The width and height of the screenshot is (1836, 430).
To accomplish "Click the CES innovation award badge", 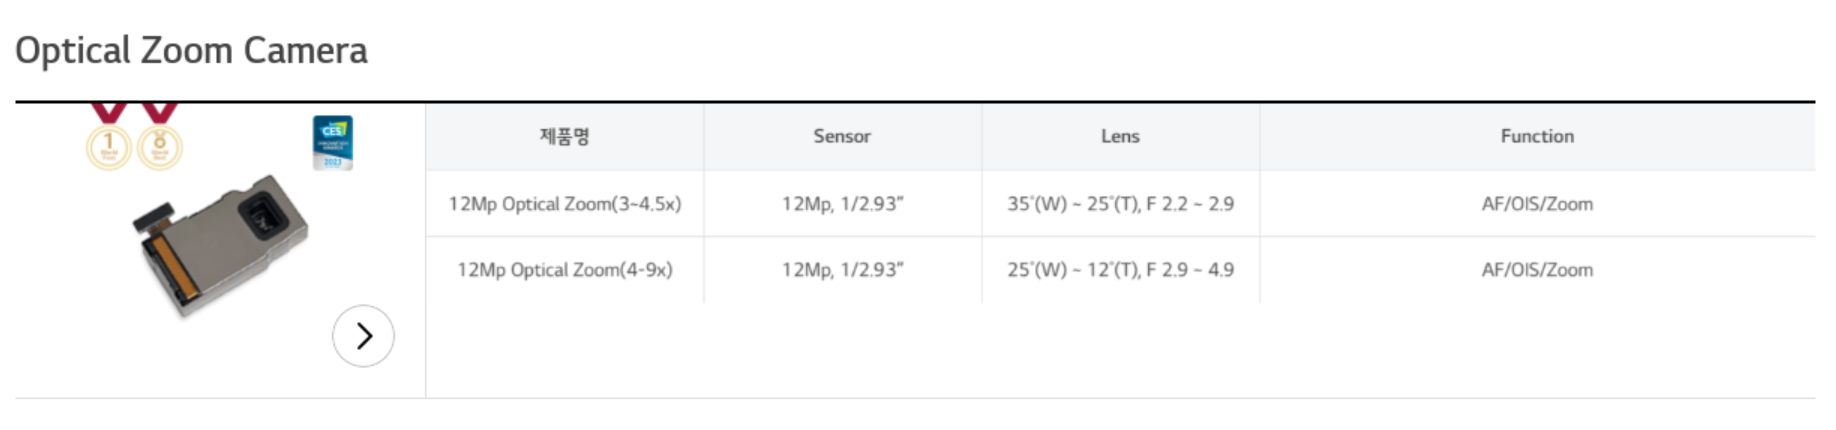I will (333, 142).
